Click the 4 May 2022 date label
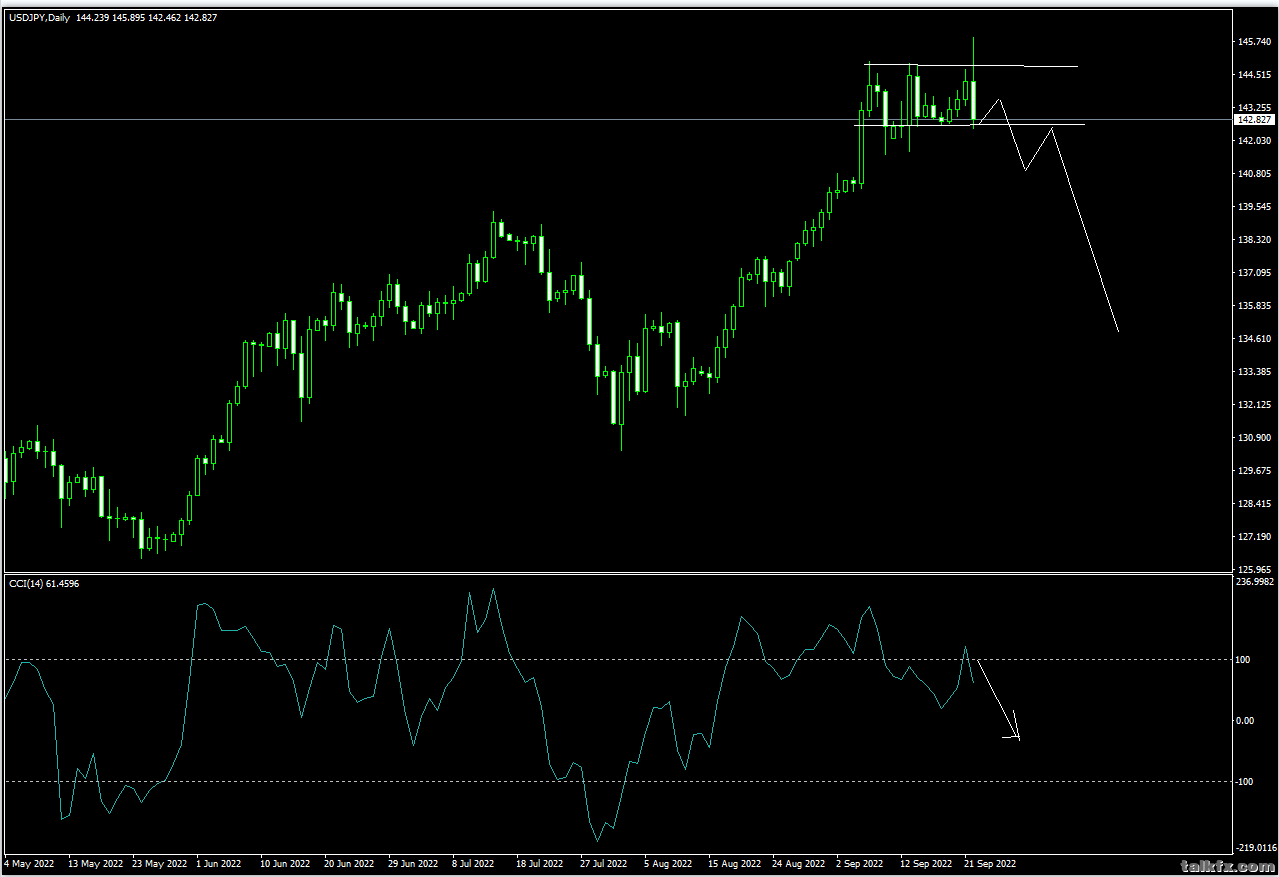Viewport: 1279px width, 877px height. click(x=30, y=863)
